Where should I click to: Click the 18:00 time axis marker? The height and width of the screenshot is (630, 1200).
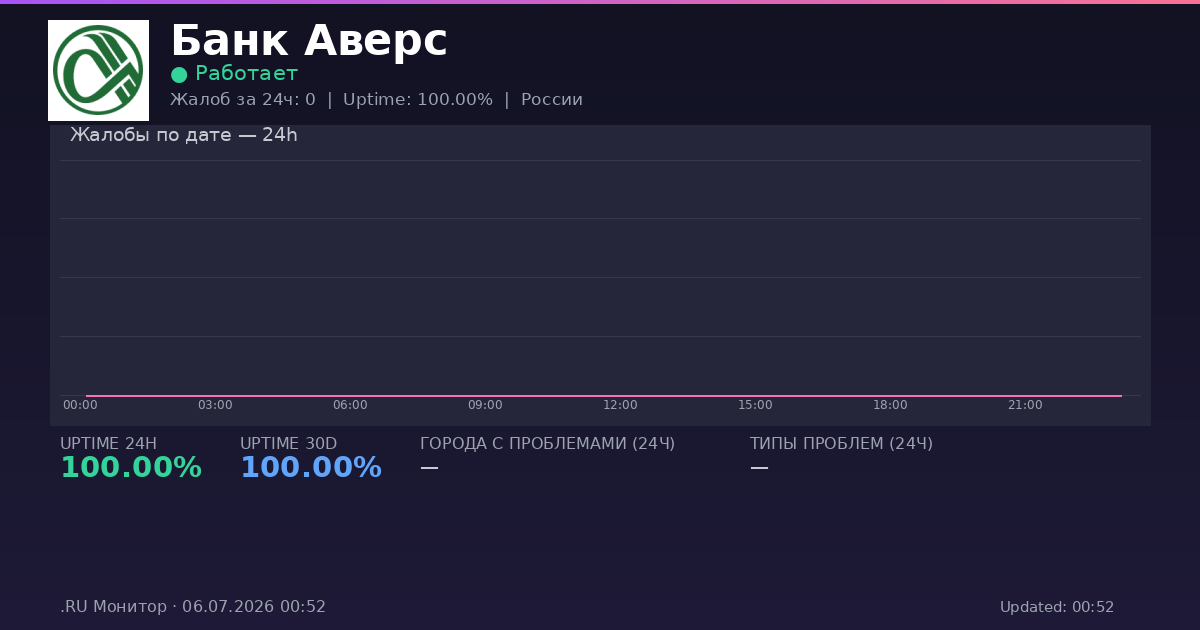tap(890, 405)
